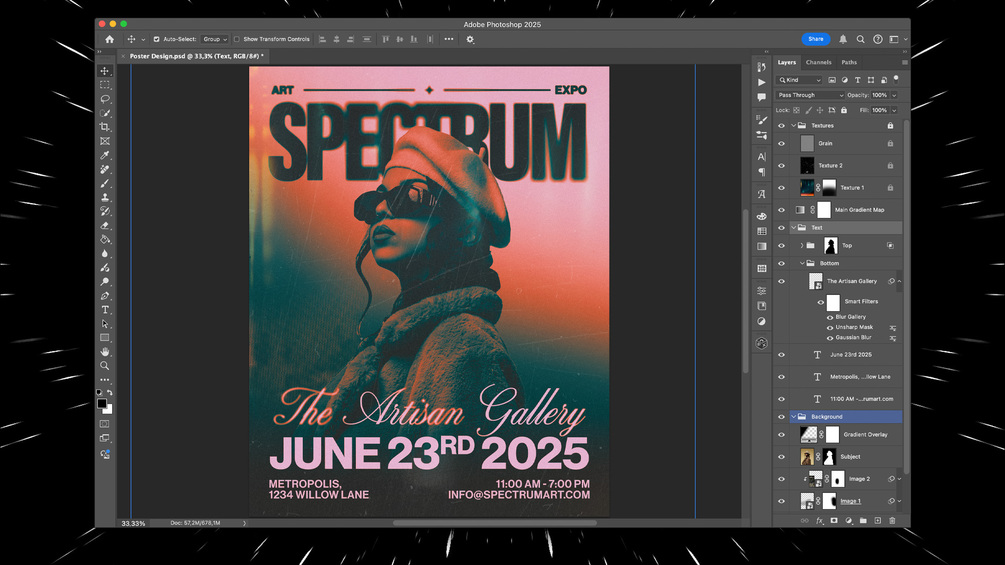Viewport: 1005px width, 565px height.
Task: Click the foreground color swatch
Action: pos(101,404)
